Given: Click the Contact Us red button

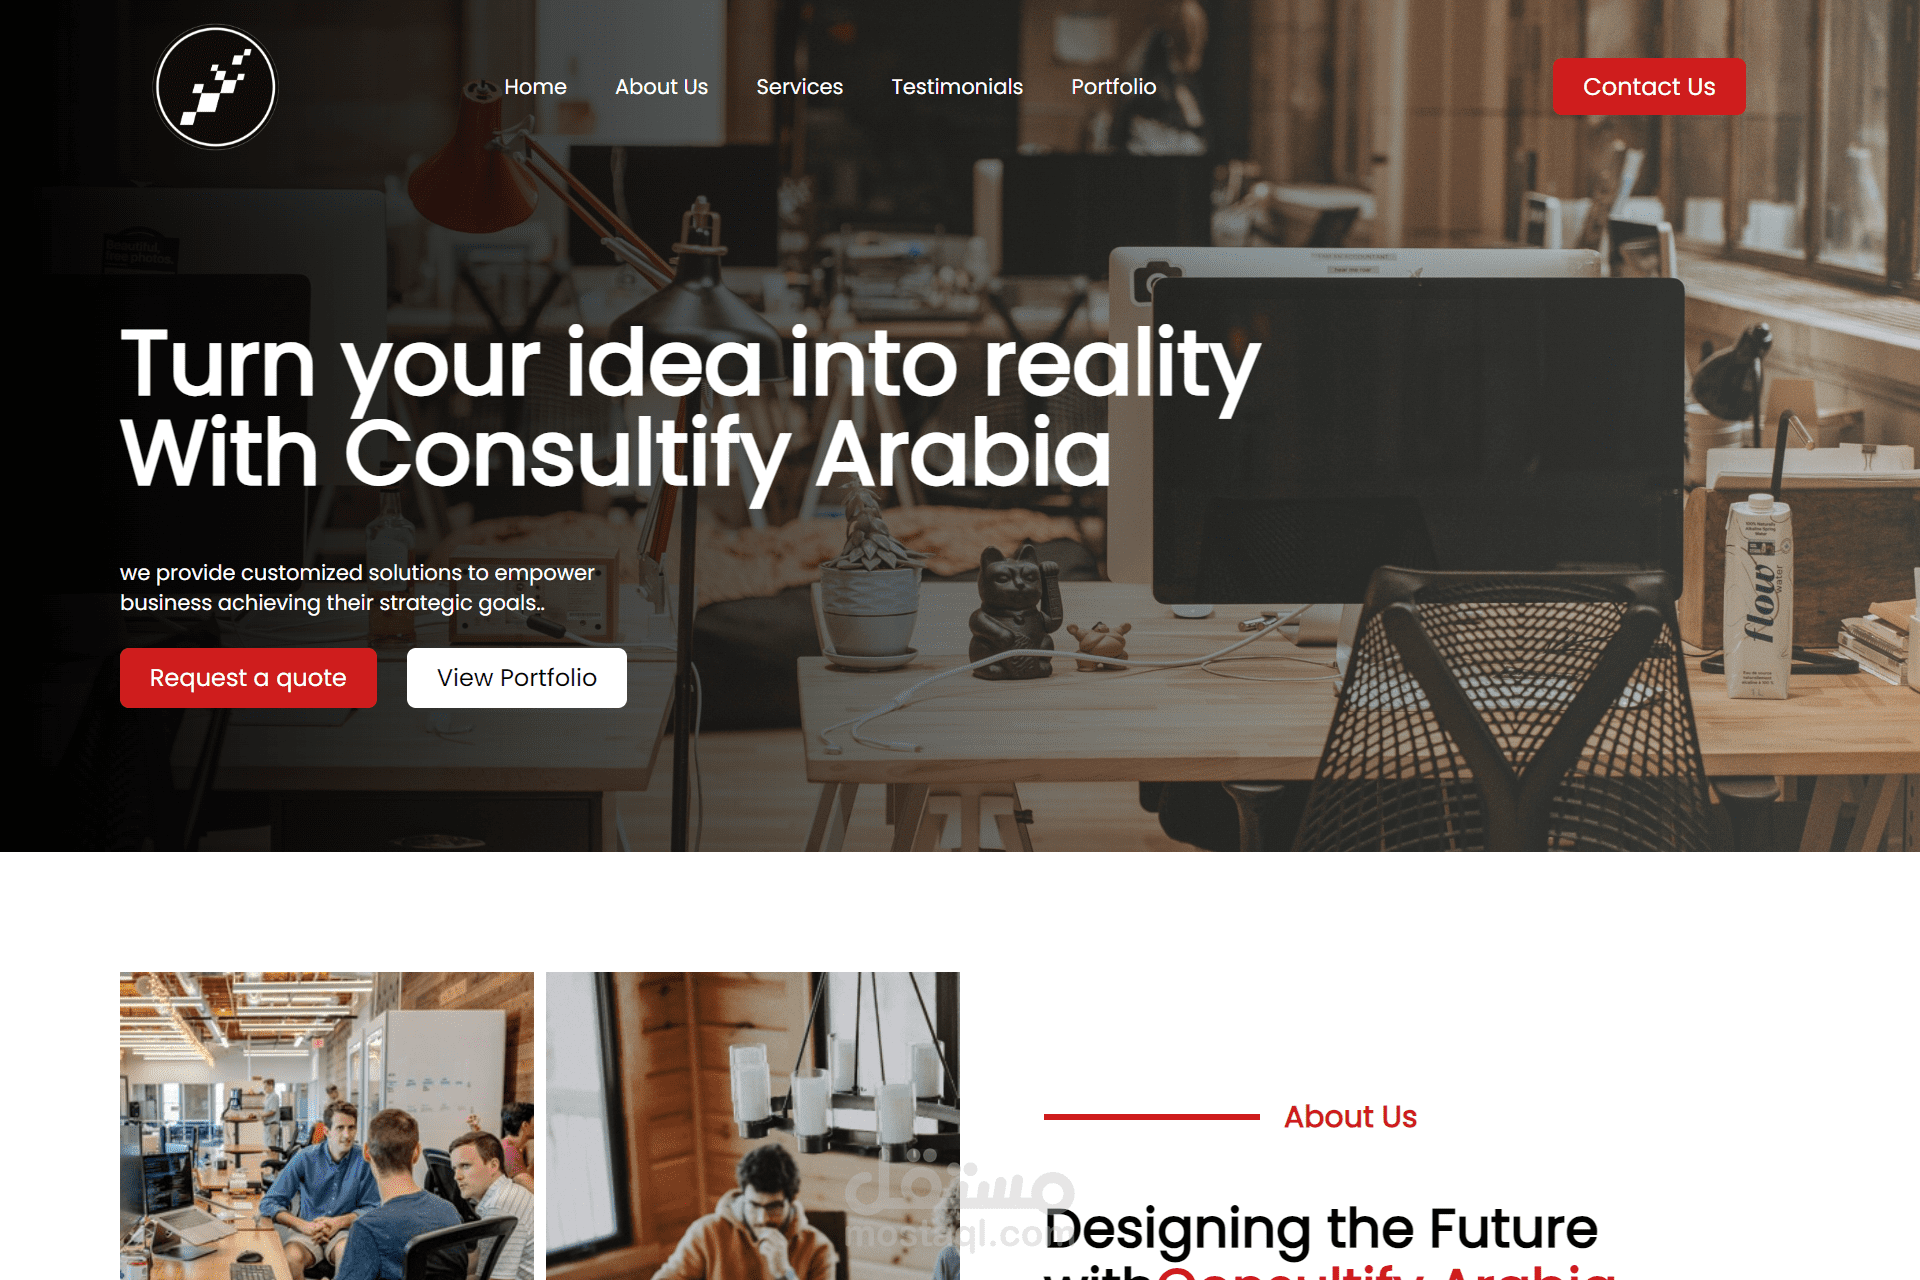Looking at the screenshot, I should tap(1649, 87).
